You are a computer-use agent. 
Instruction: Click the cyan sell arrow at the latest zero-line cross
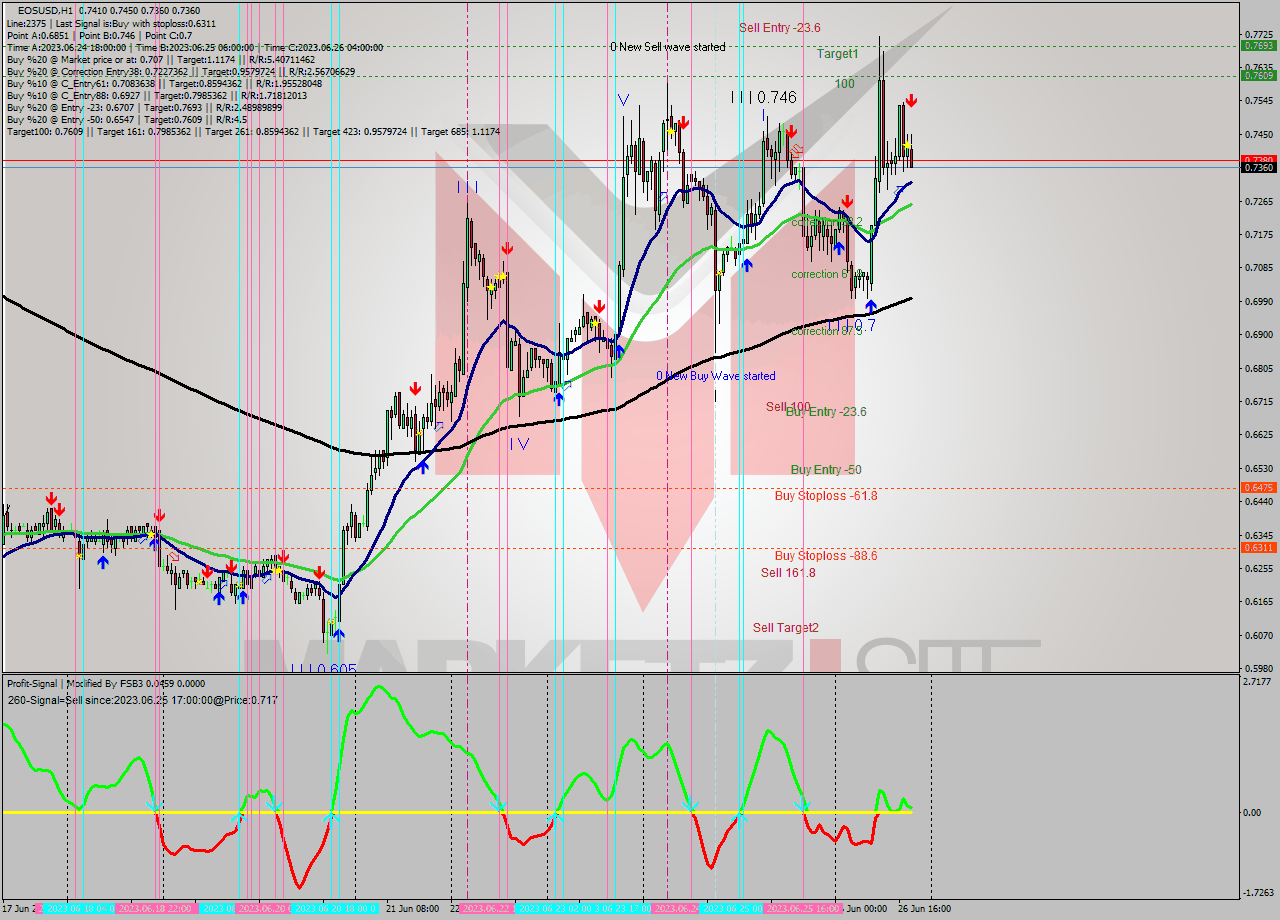[x=804, y=806]
